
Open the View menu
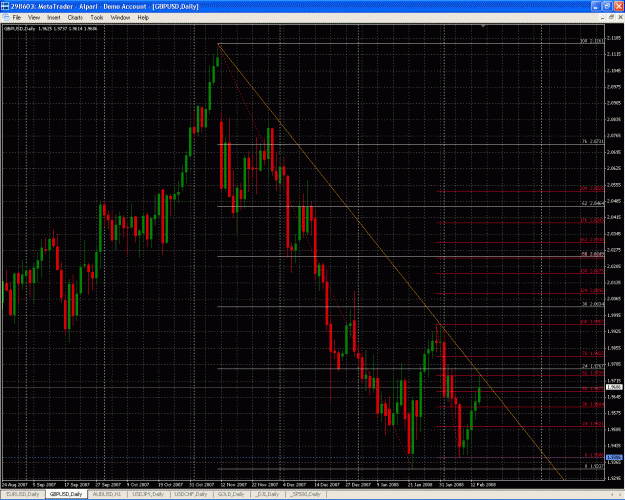coord(34,18)
